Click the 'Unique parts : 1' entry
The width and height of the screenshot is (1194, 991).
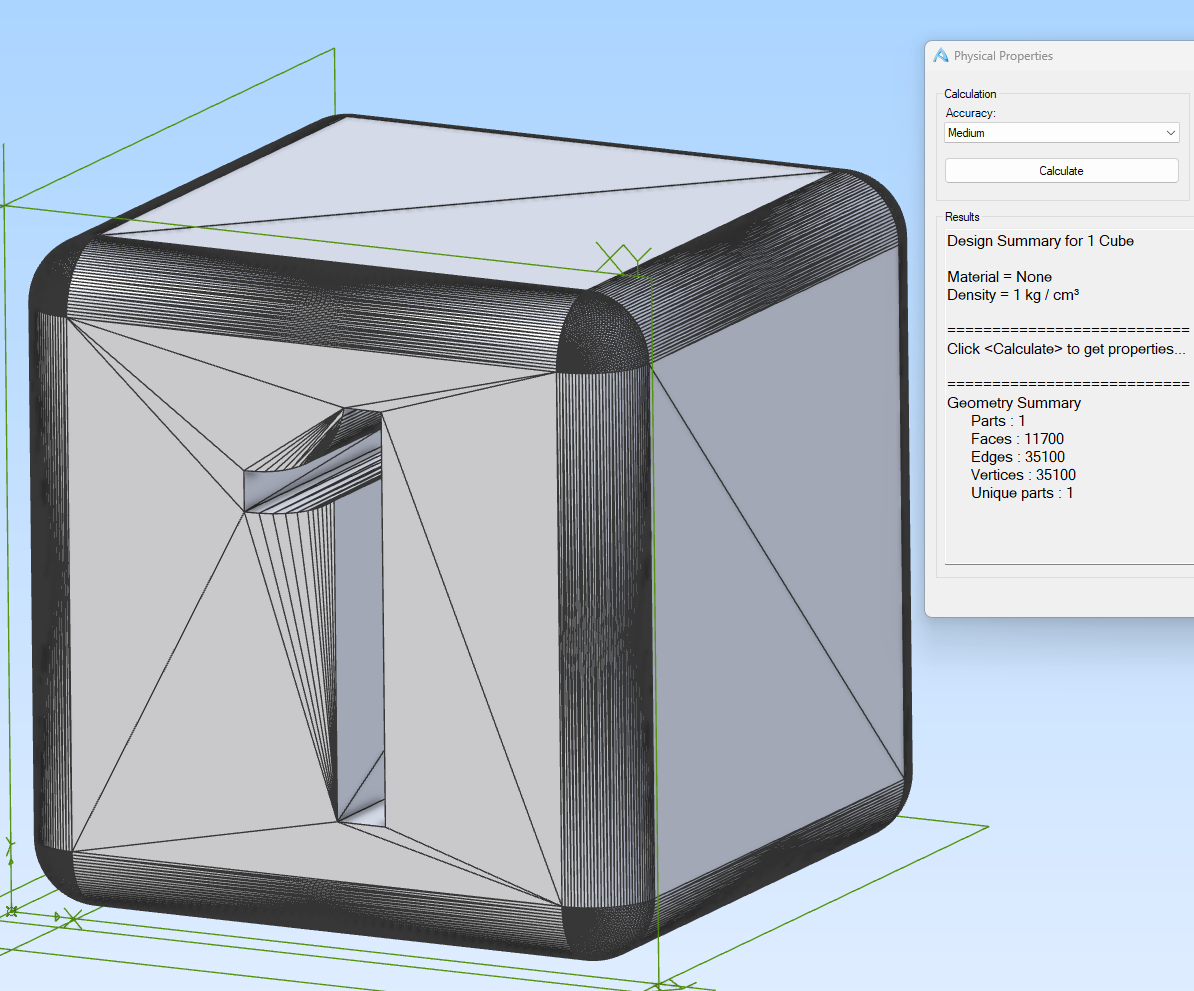(1021, 493)
